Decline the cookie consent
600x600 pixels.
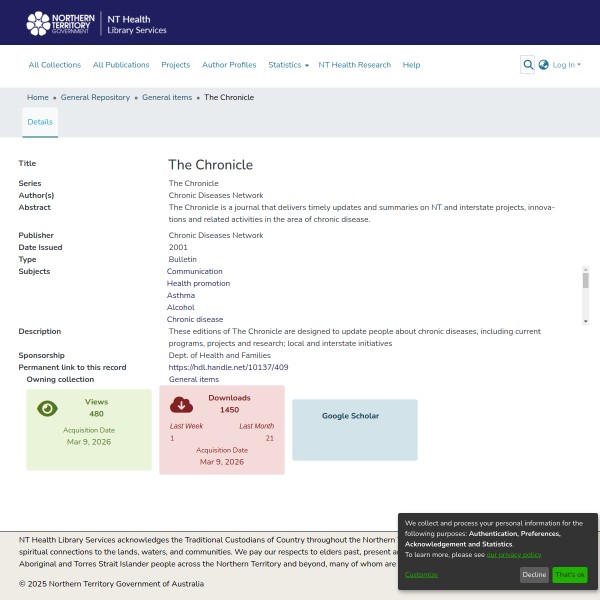tap(534, 575)
